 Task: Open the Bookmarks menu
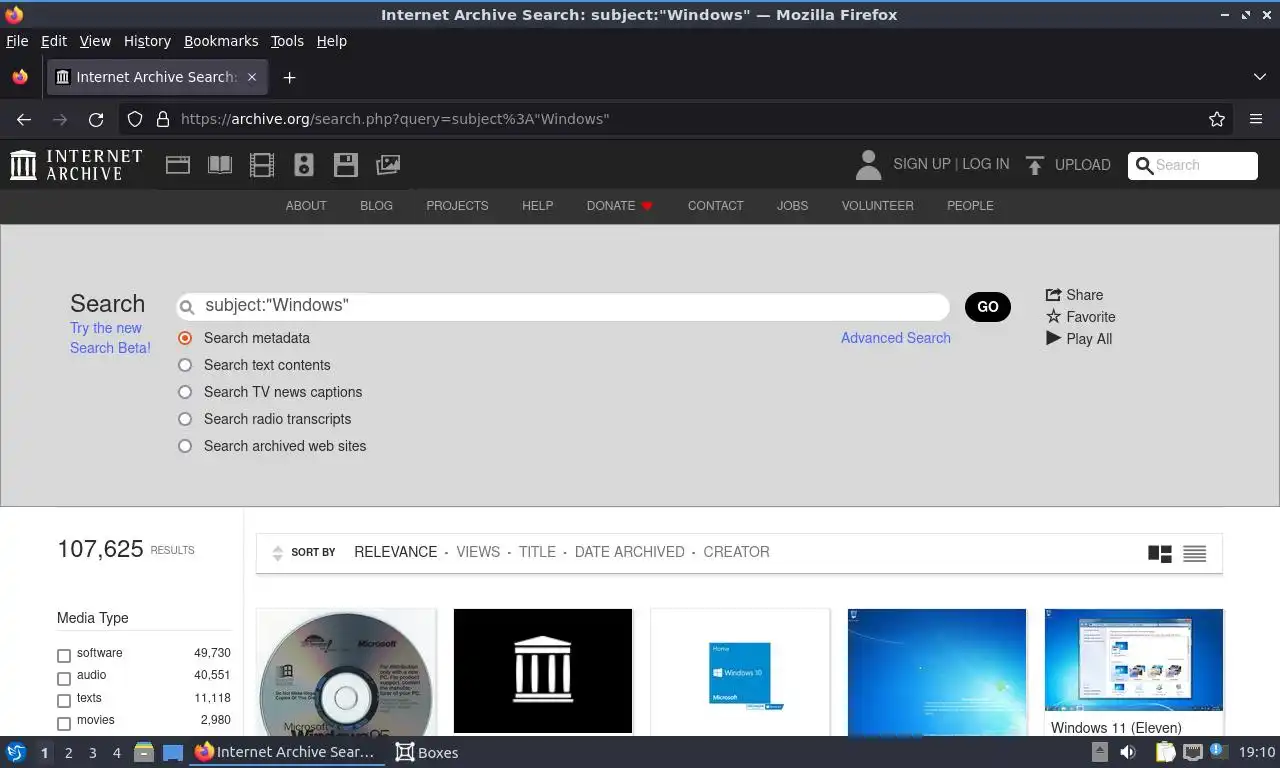[x=221, y=41]
